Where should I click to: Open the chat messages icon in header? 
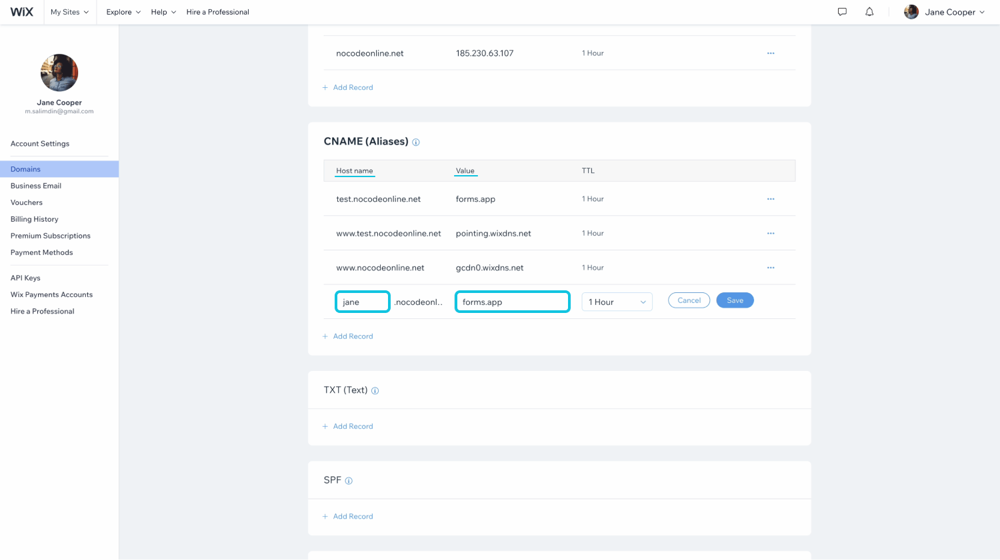pos(842,12)
